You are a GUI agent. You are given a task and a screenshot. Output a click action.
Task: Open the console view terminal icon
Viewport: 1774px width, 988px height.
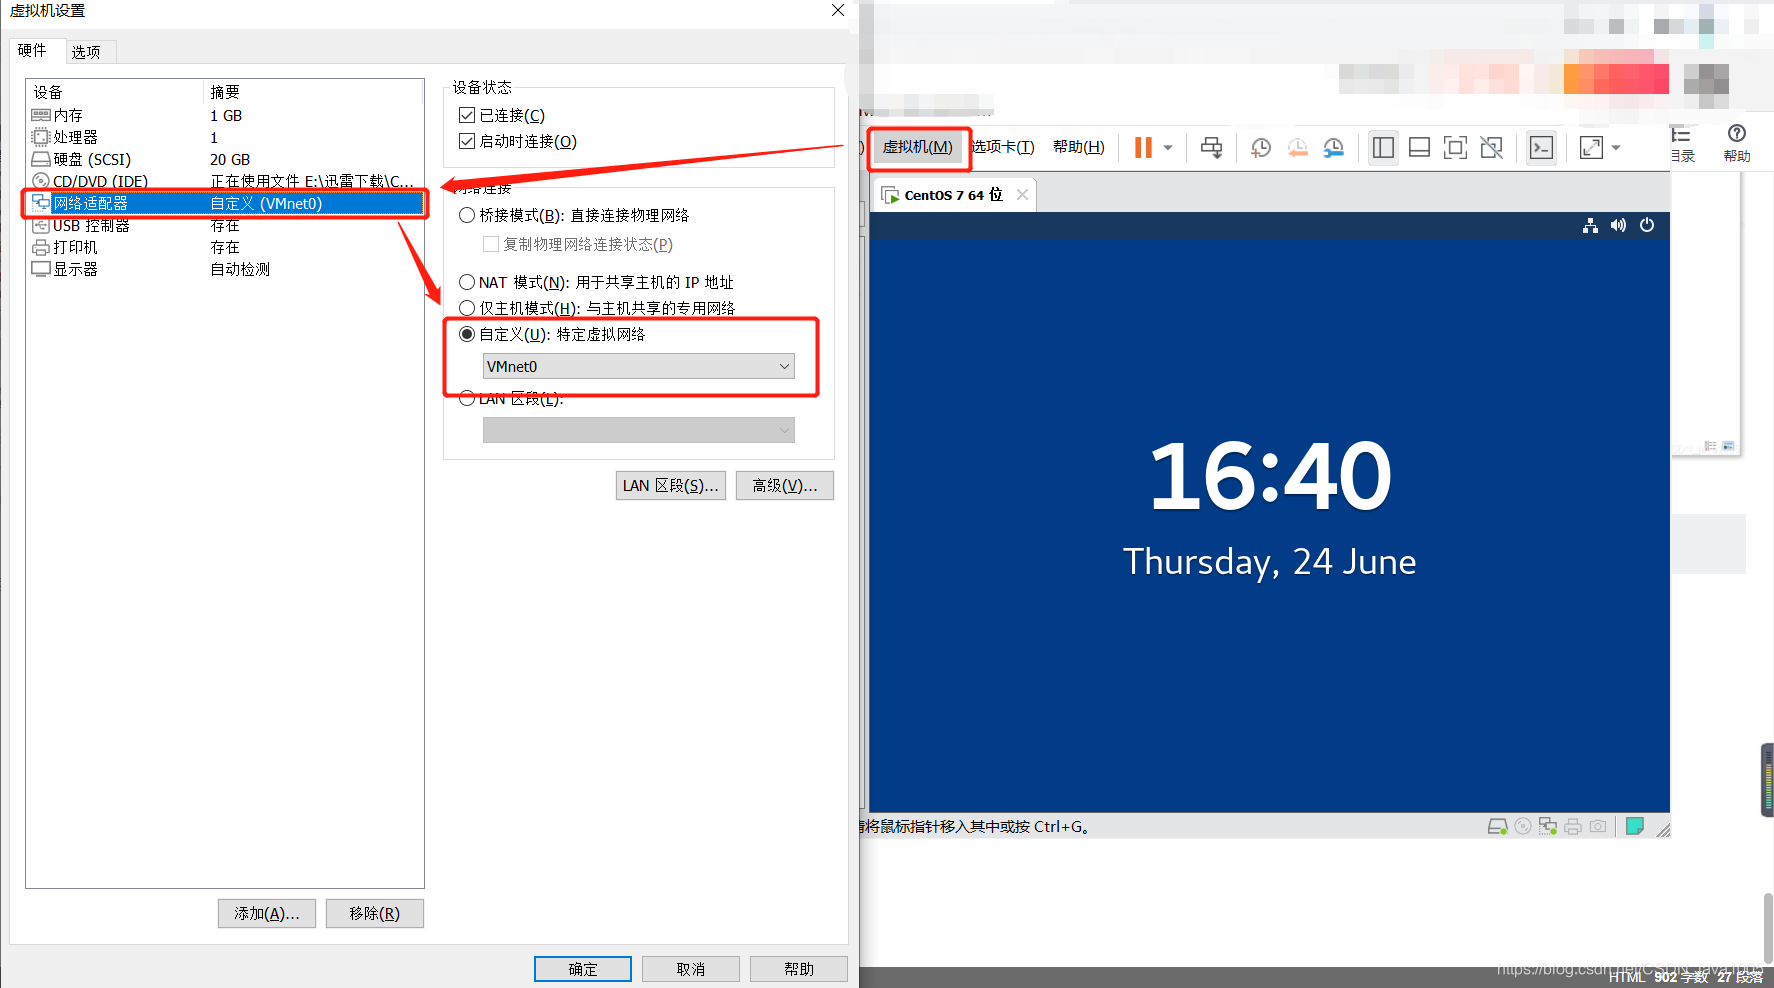point(1541,148)
